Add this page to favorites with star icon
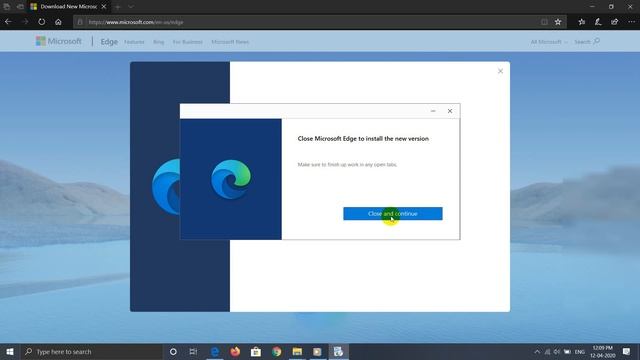Screen dimensions: 640x360 point(558,22)
